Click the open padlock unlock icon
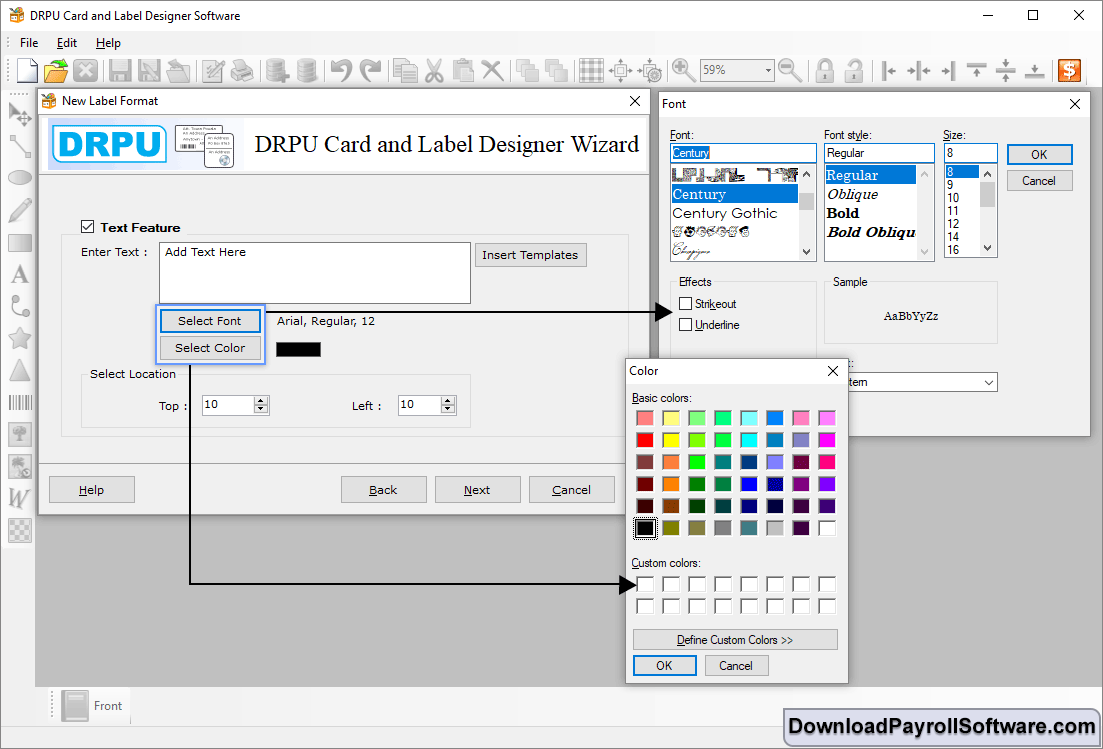Screen dimensions: 1103x749 (853, 70)
